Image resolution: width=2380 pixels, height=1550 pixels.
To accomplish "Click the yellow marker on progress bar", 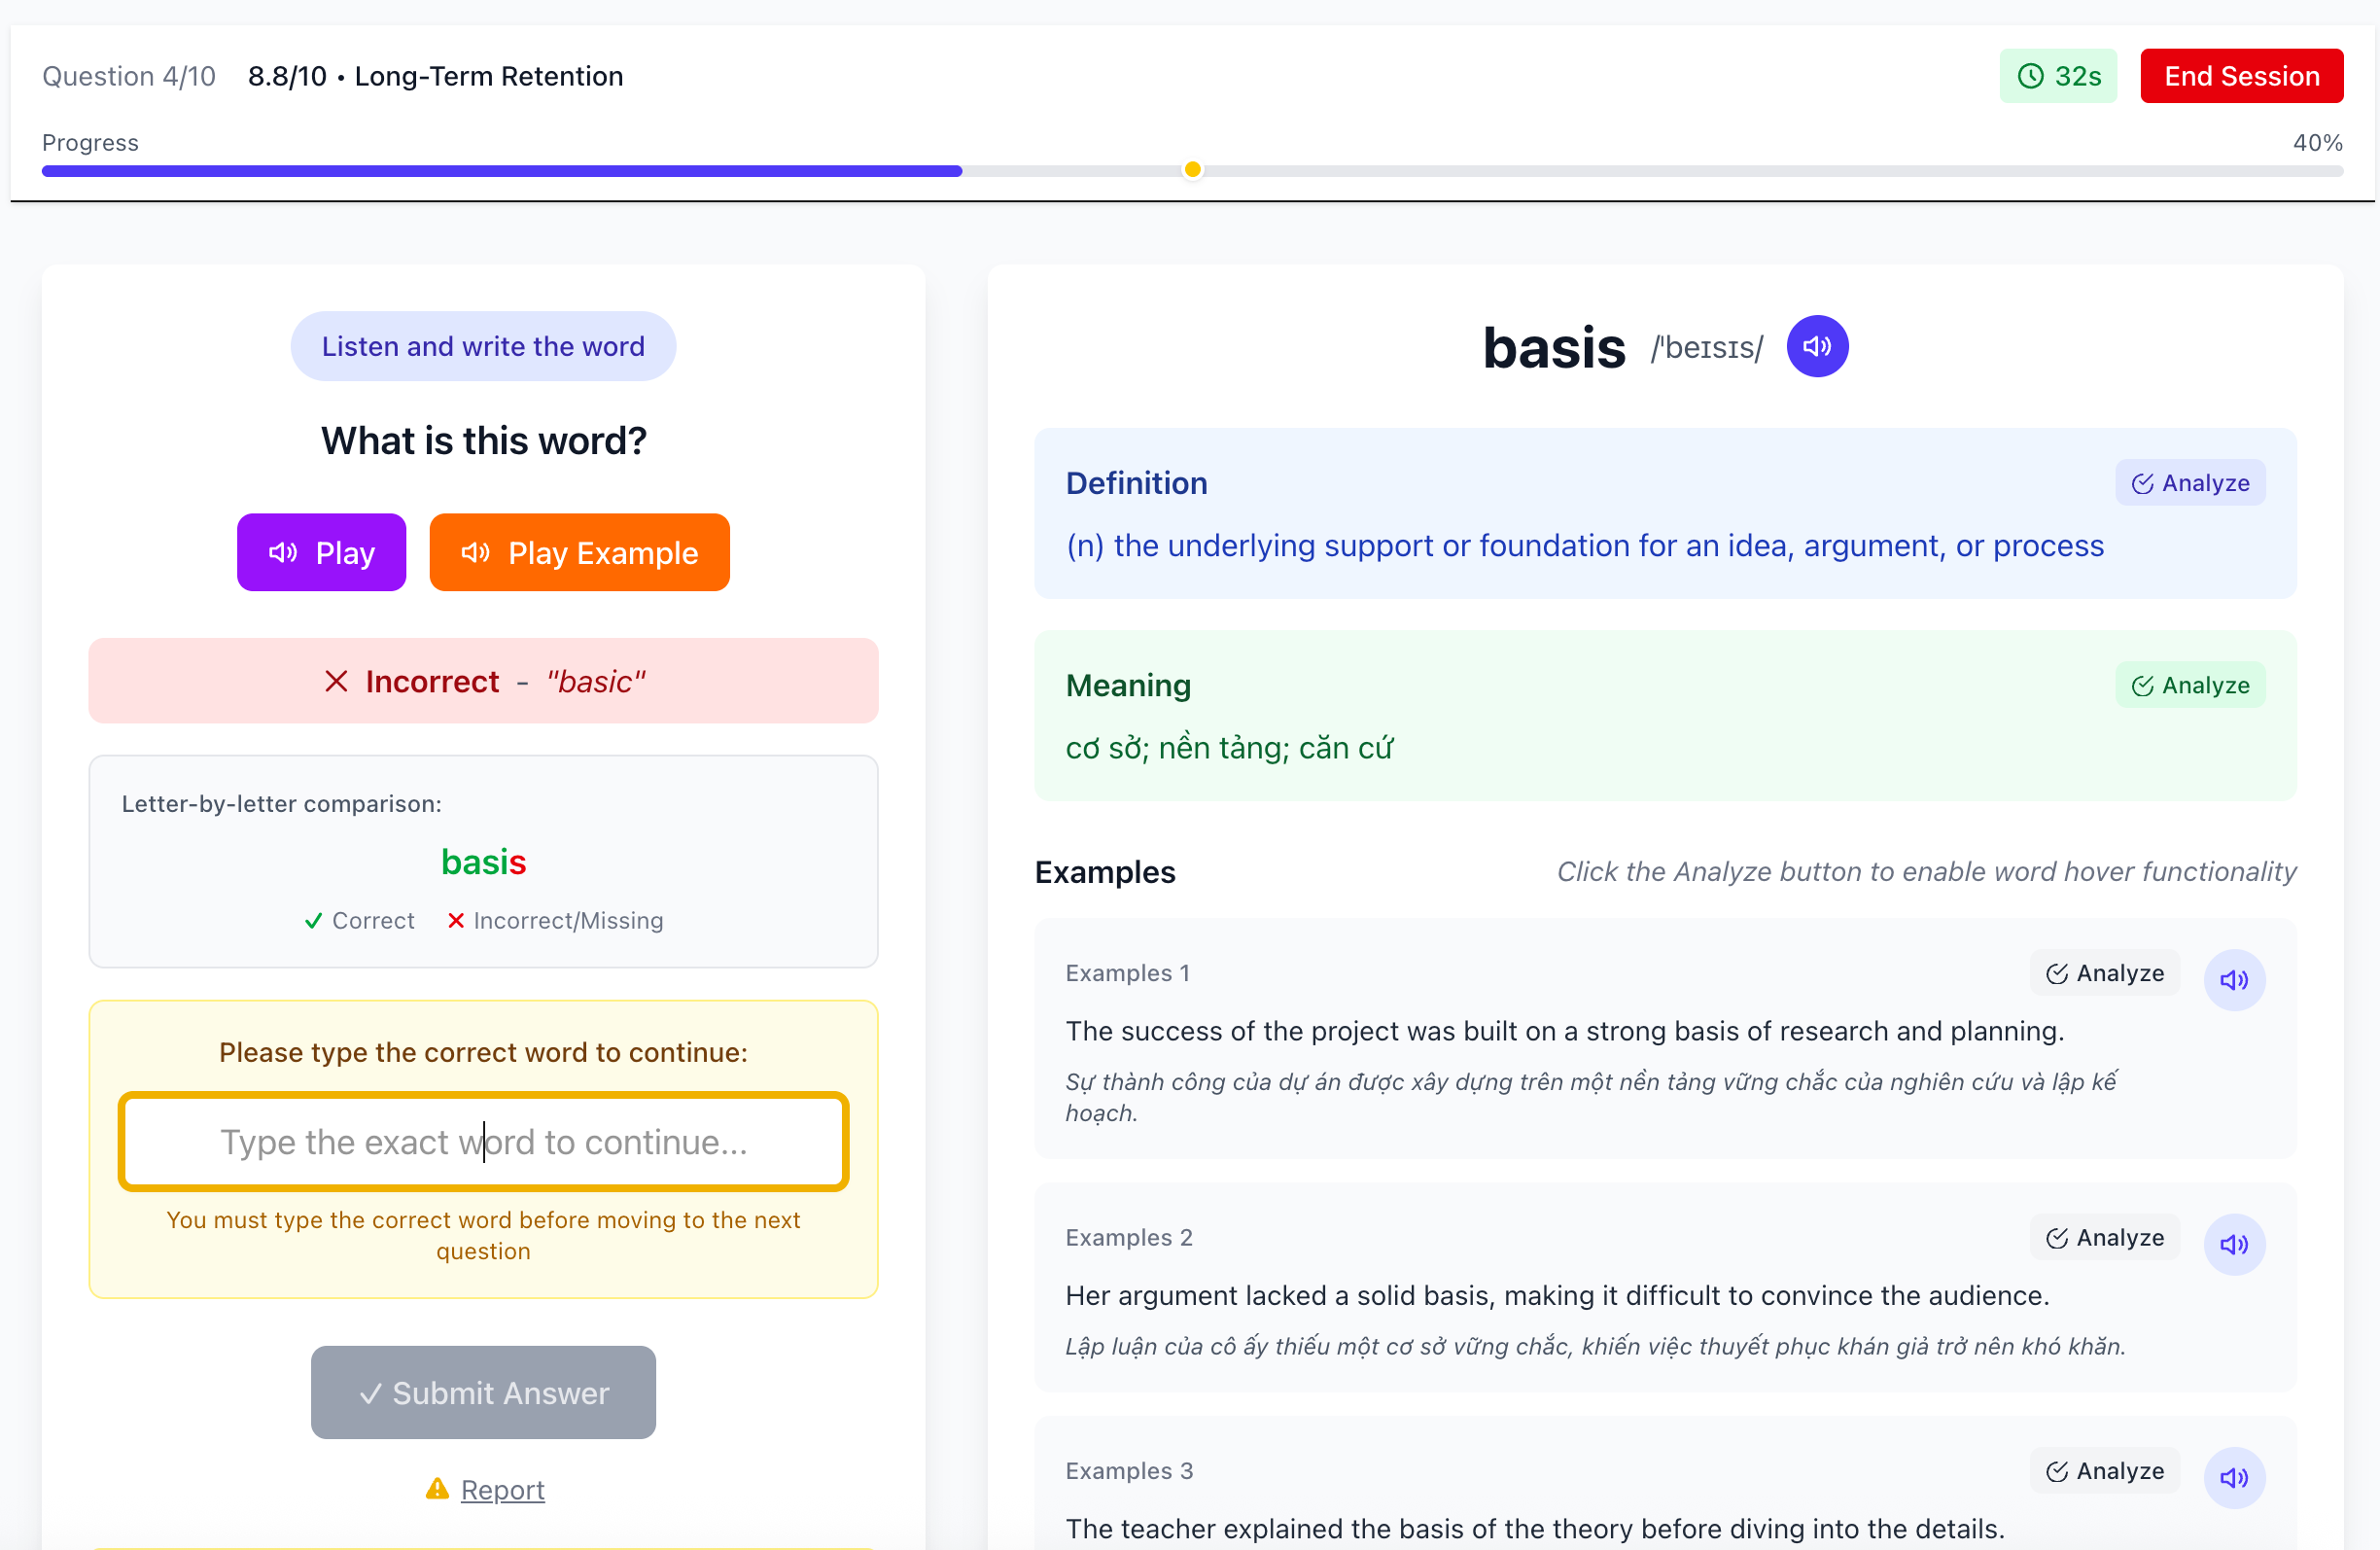I will point(1192,170).
